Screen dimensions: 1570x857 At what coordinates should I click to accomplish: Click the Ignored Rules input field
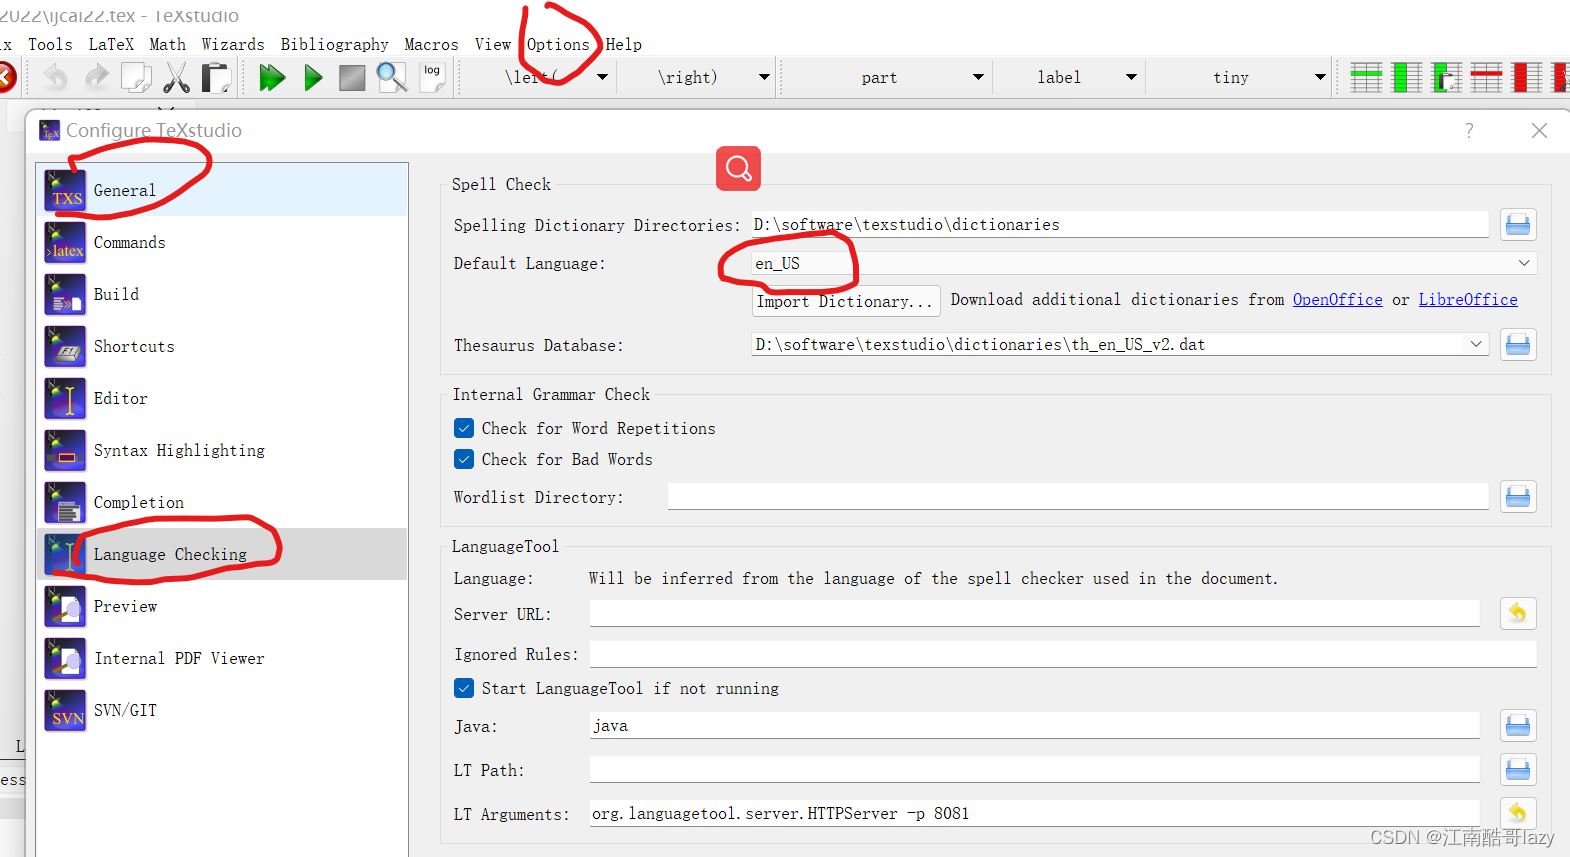coord(1063,654)
